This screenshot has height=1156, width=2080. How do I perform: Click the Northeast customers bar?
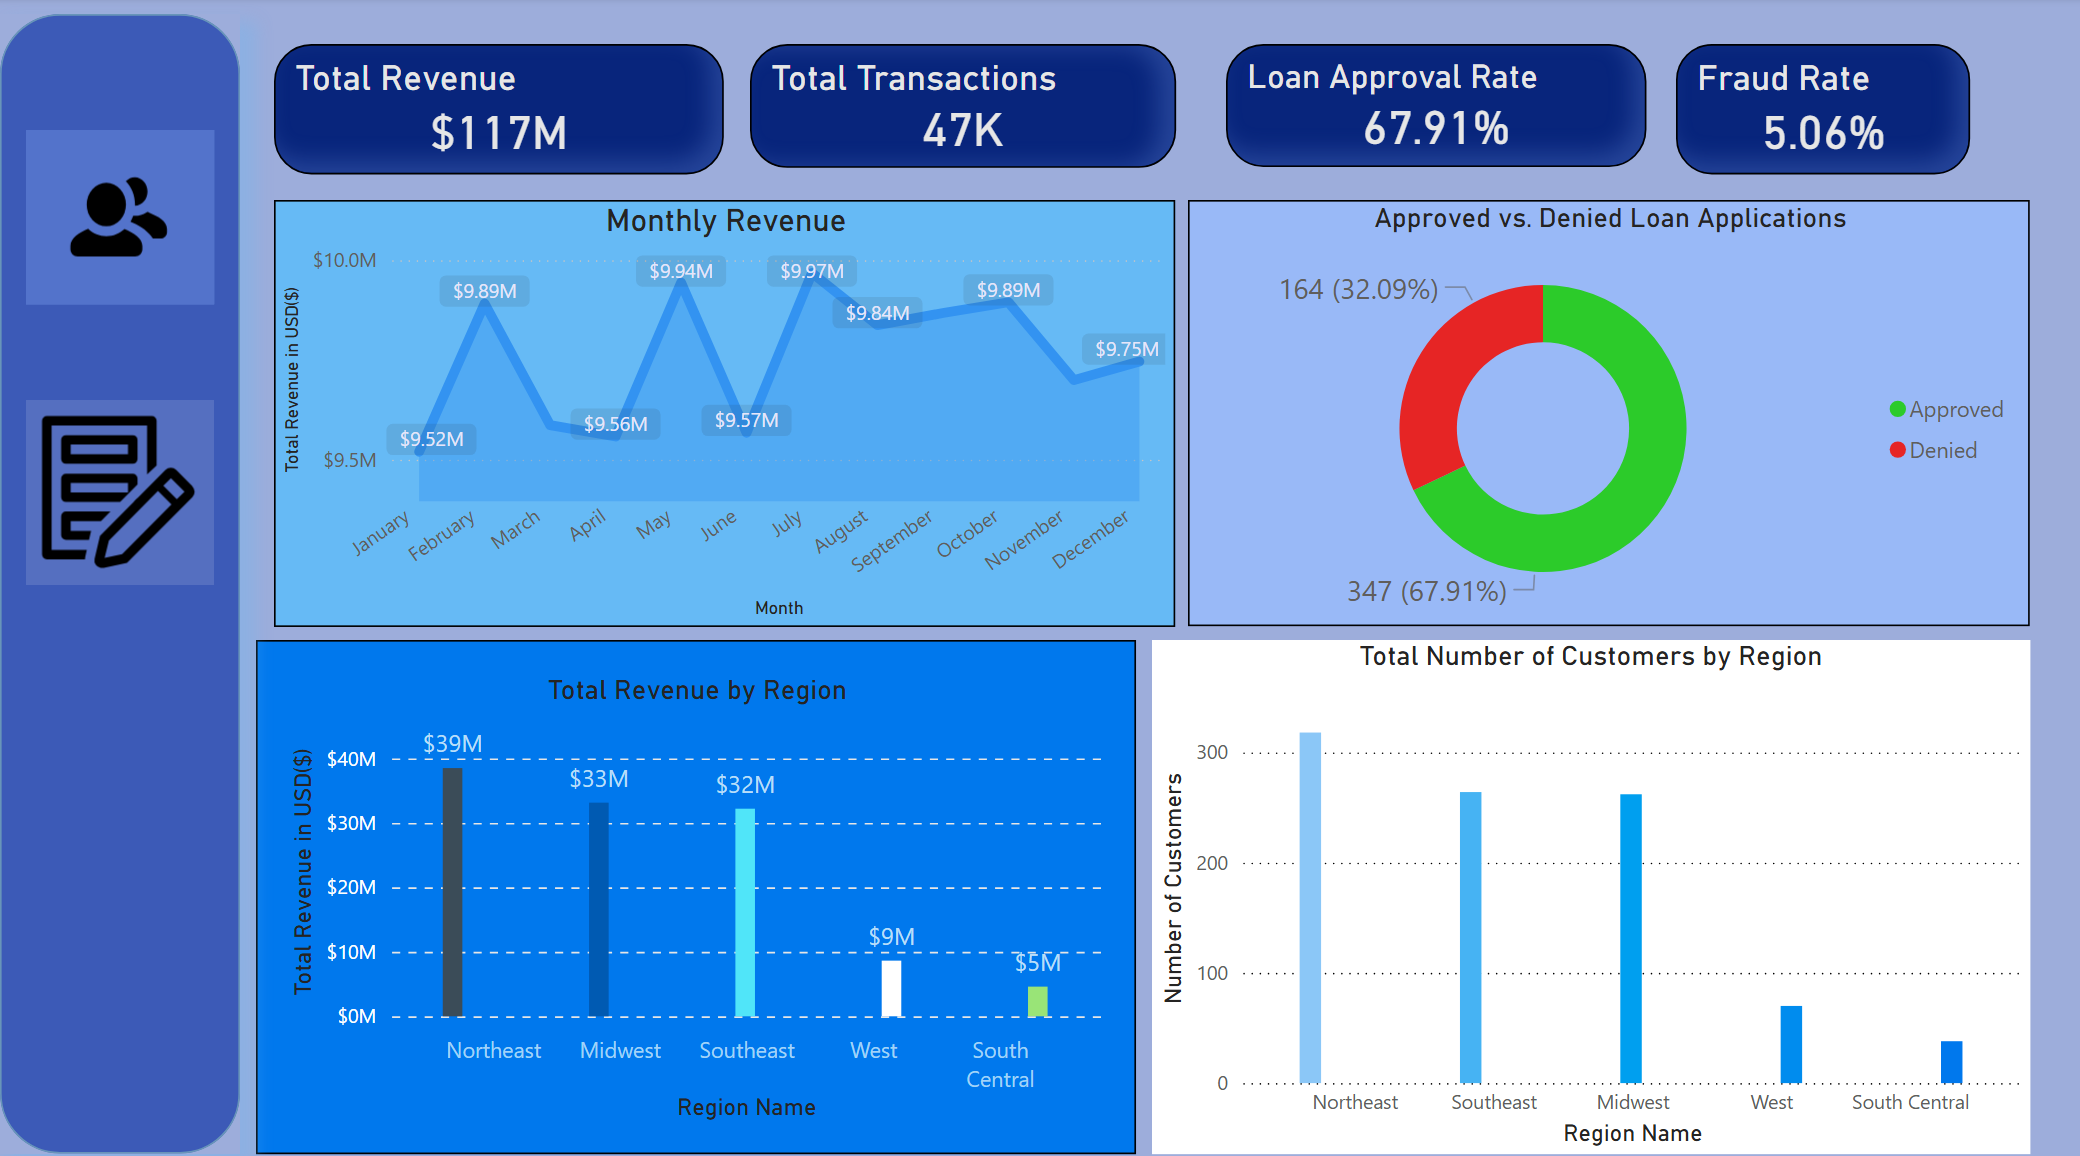point(1310,908)
